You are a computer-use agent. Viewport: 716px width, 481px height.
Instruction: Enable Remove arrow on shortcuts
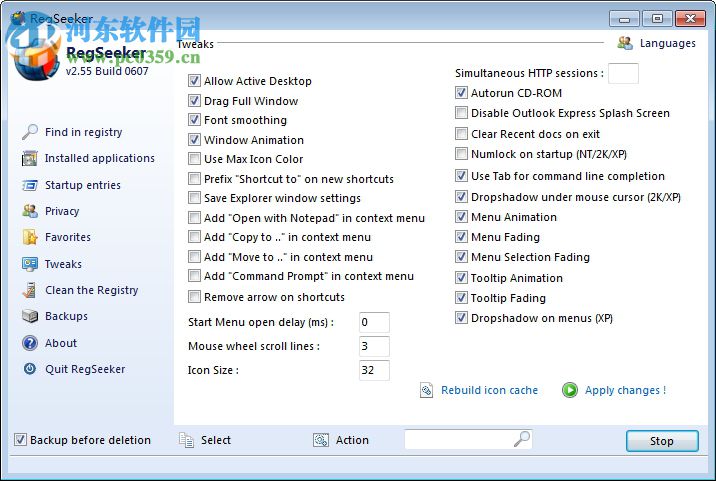click(195, 297)
